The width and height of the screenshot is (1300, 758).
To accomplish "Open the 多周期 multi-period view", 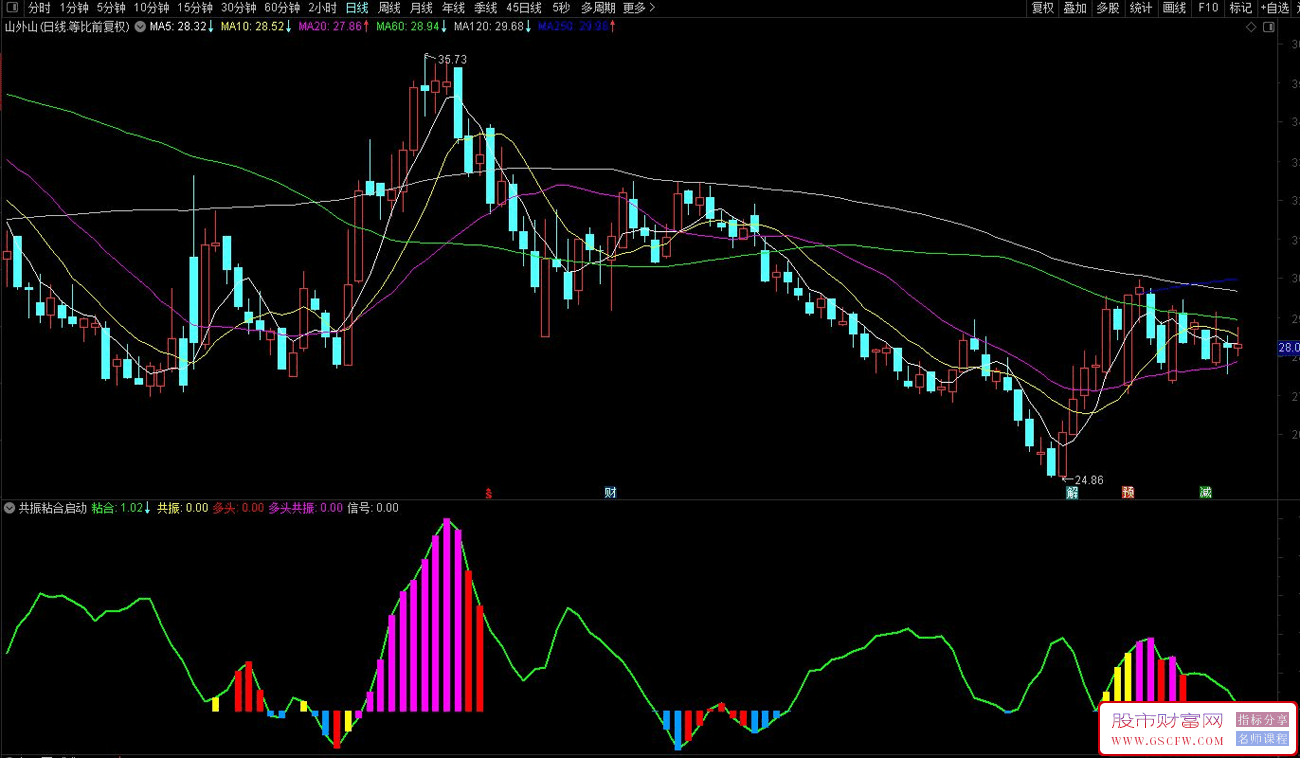I will tap(598, 7).
